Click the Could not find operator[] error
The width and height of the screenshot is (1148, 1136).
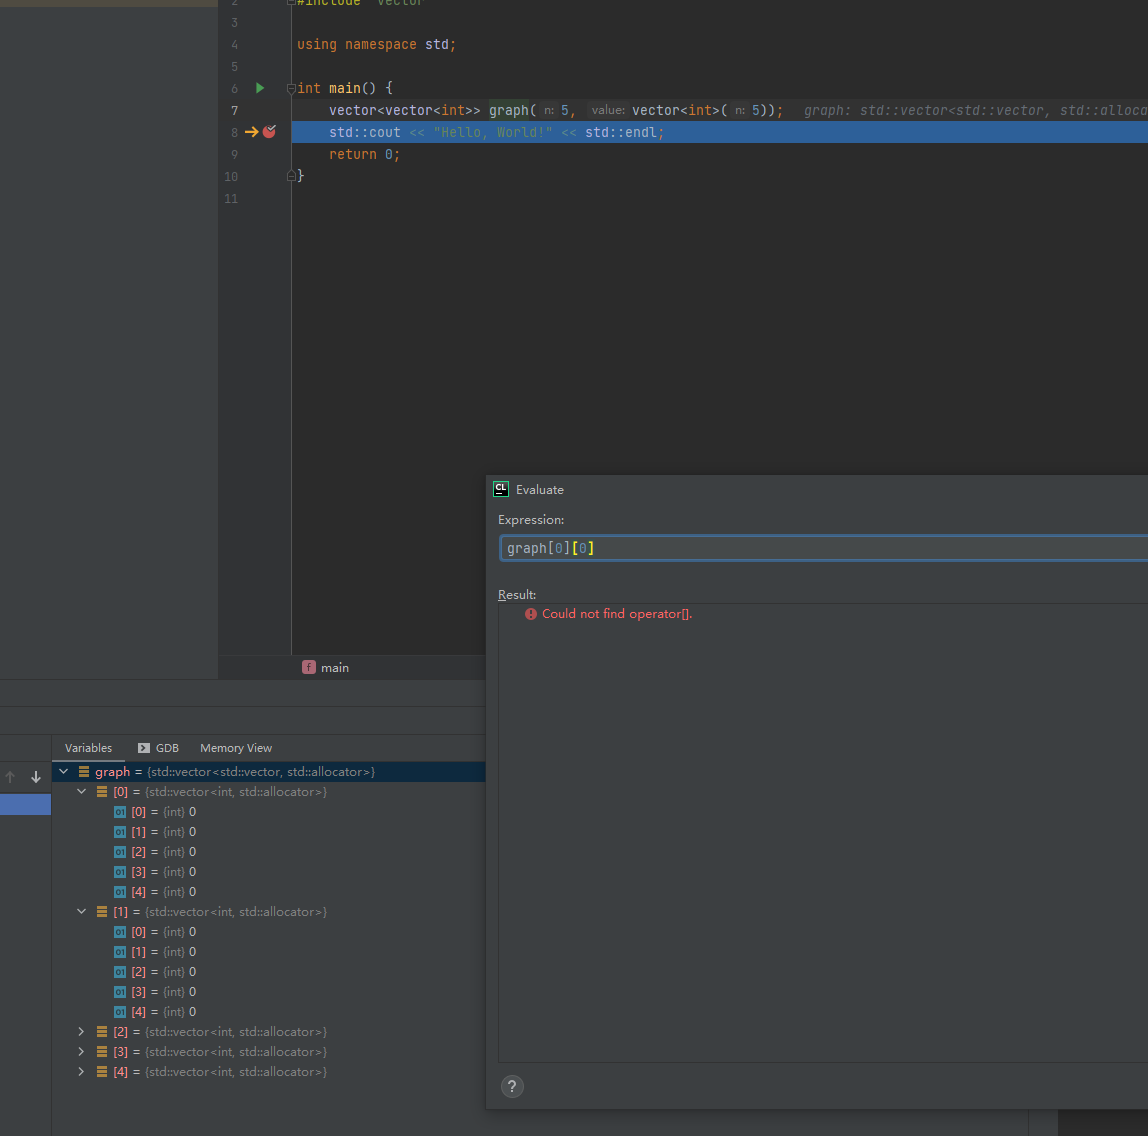pos(616,614)
